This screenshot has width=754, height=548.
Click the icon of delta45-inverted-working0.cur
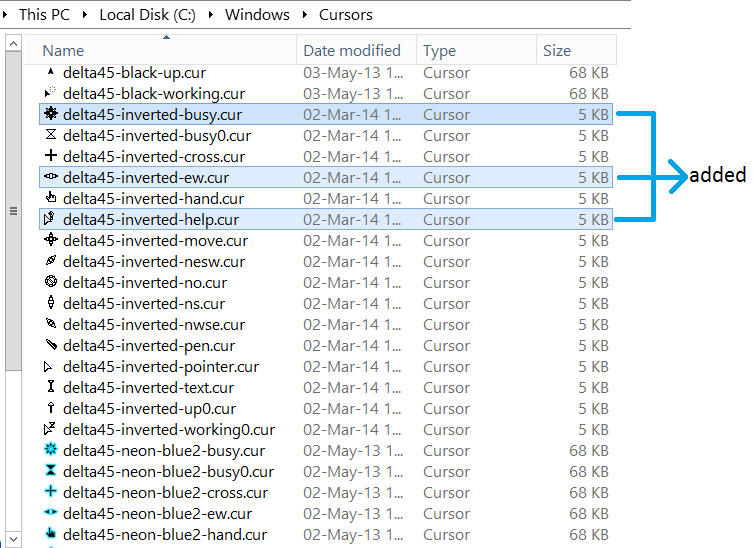50,428
